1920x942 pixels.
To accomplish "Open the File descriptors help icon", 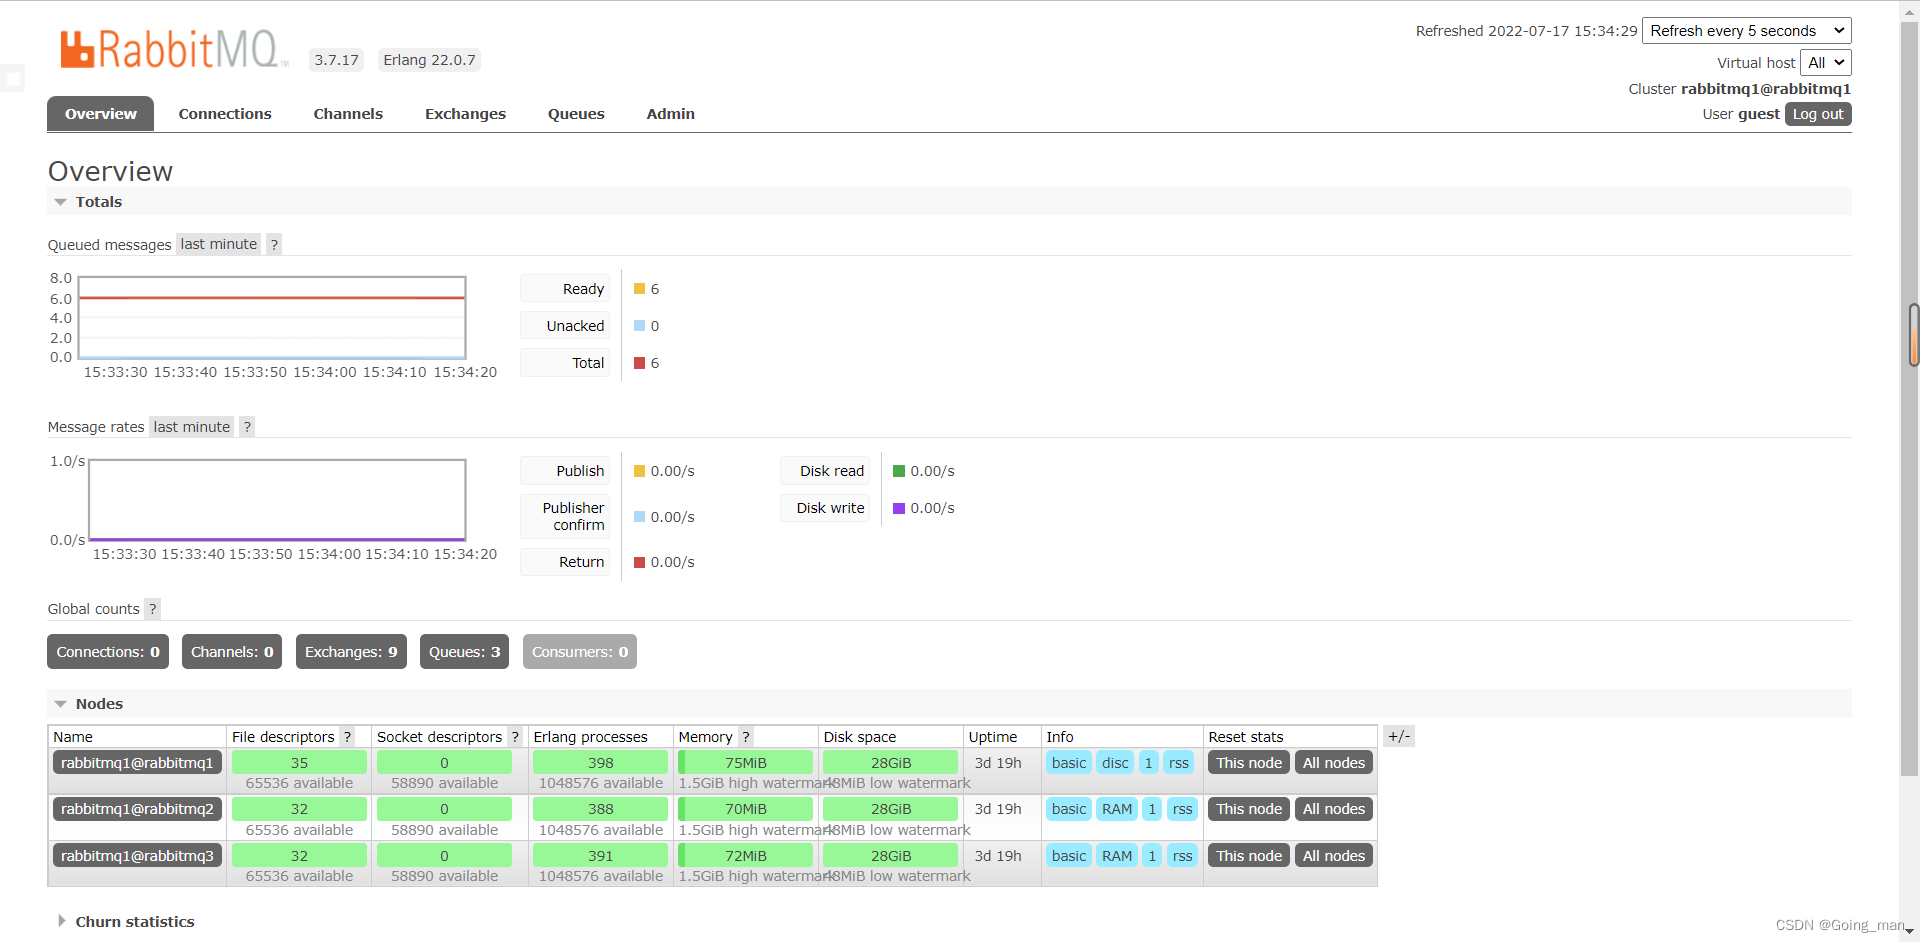I will coord(347,736).
